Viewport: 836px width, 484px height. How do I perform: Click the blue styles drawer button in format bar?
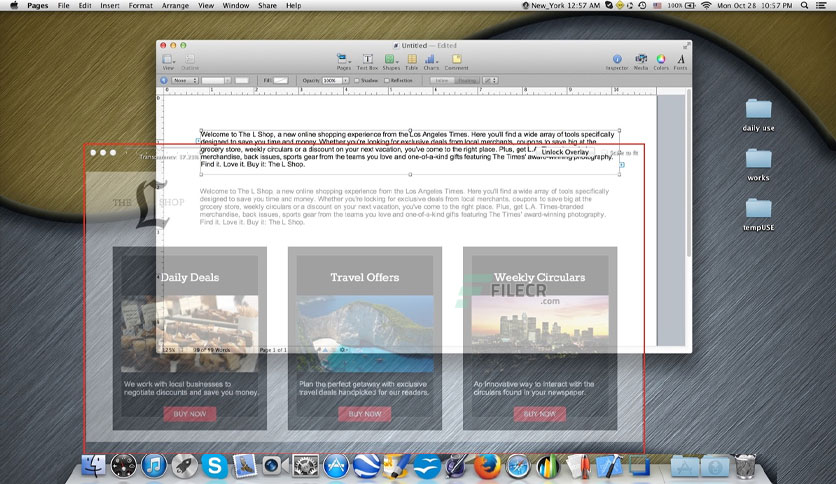tap(164, 80)
